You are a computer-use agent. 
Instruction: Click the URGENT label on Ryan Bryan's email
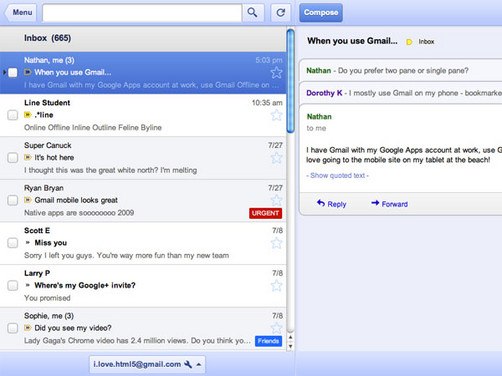point(265,213)
